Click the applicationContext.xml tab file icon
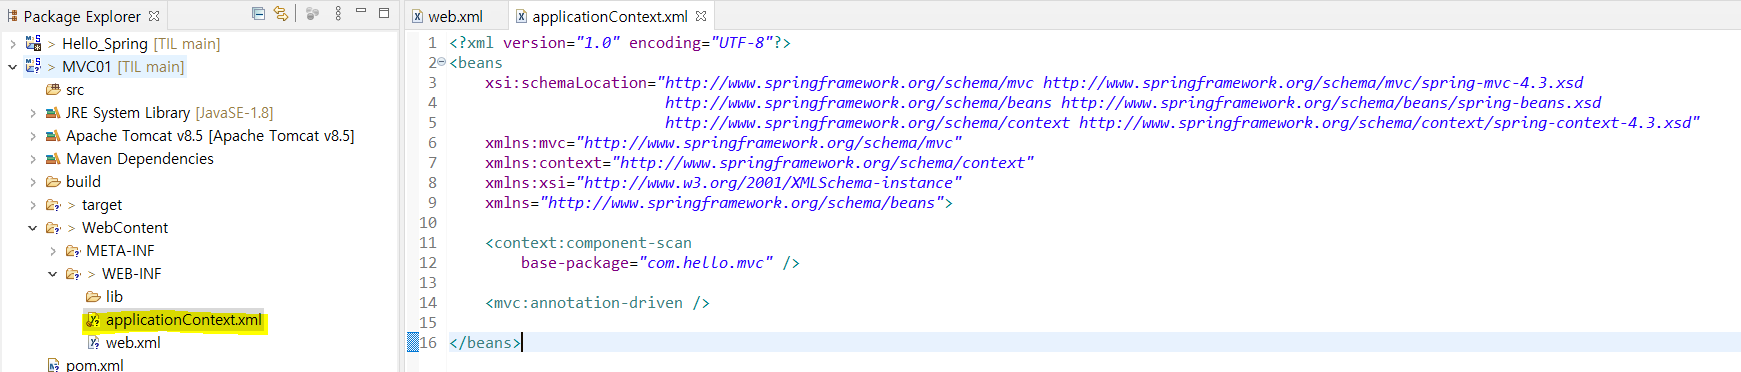The height and width of the screenshot is (372, 1741). pyautogui.click(x=521, y=17)
